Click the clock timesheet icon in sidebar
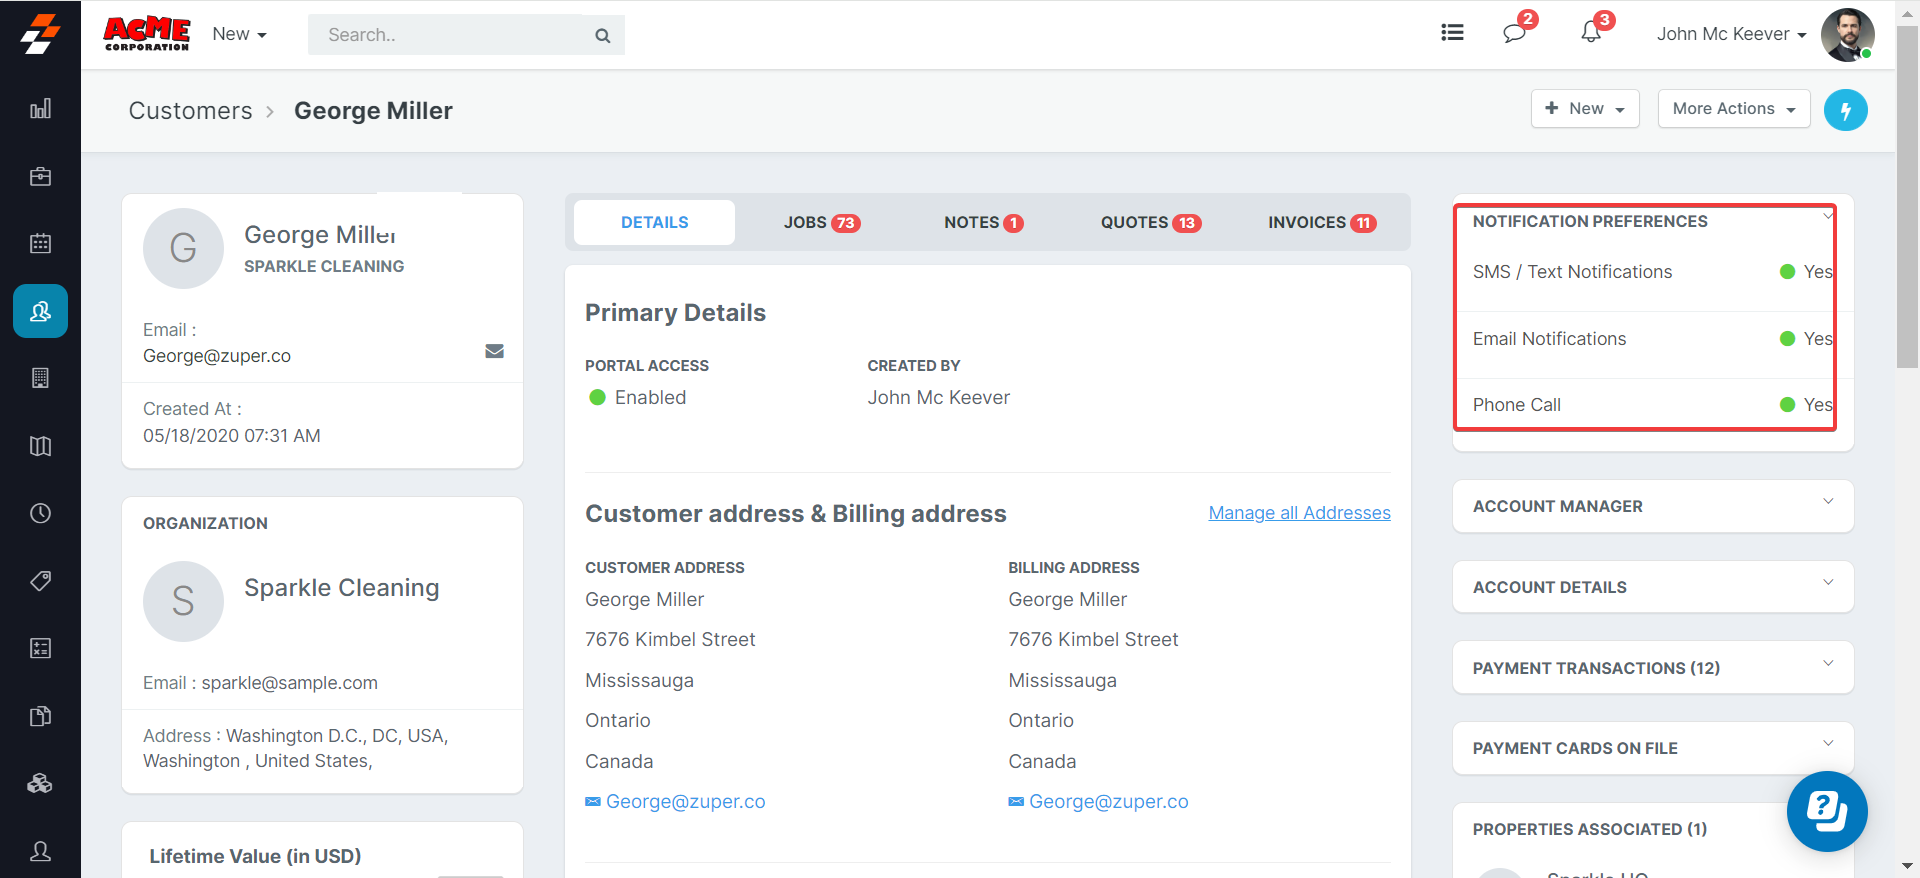1920x878 pixels. pos(40,513)
